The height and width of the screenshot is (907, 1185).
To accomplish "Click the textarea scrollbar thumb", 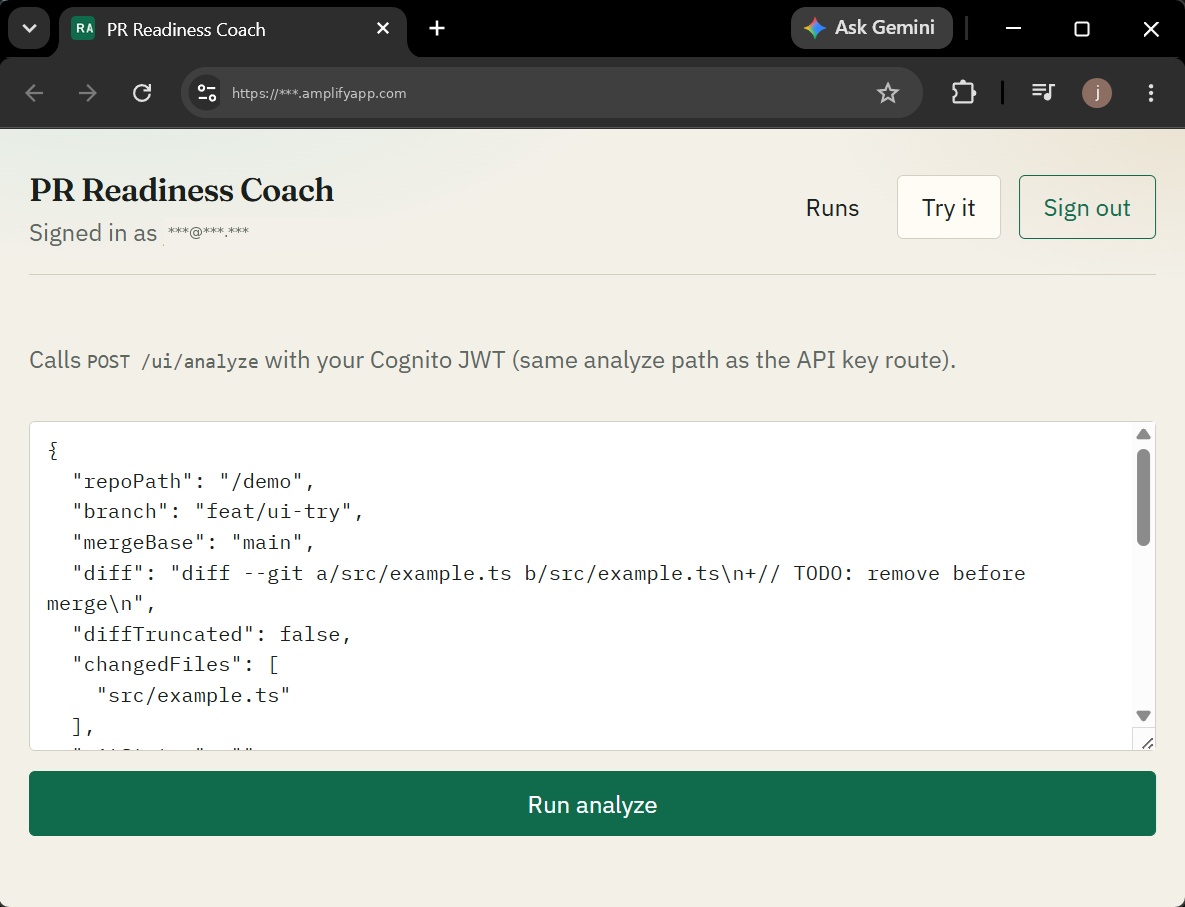I will (x=1143, y=497).
